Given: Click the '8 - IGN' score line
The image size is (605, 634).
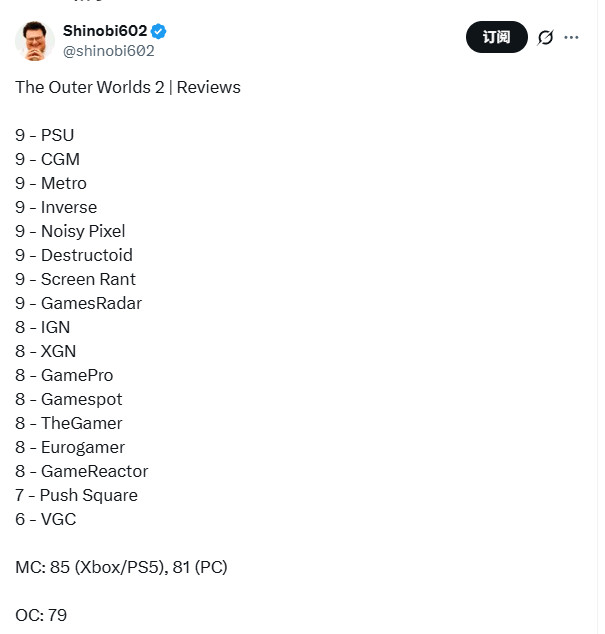Looking at the screenshot, I should tap(43, 327).
